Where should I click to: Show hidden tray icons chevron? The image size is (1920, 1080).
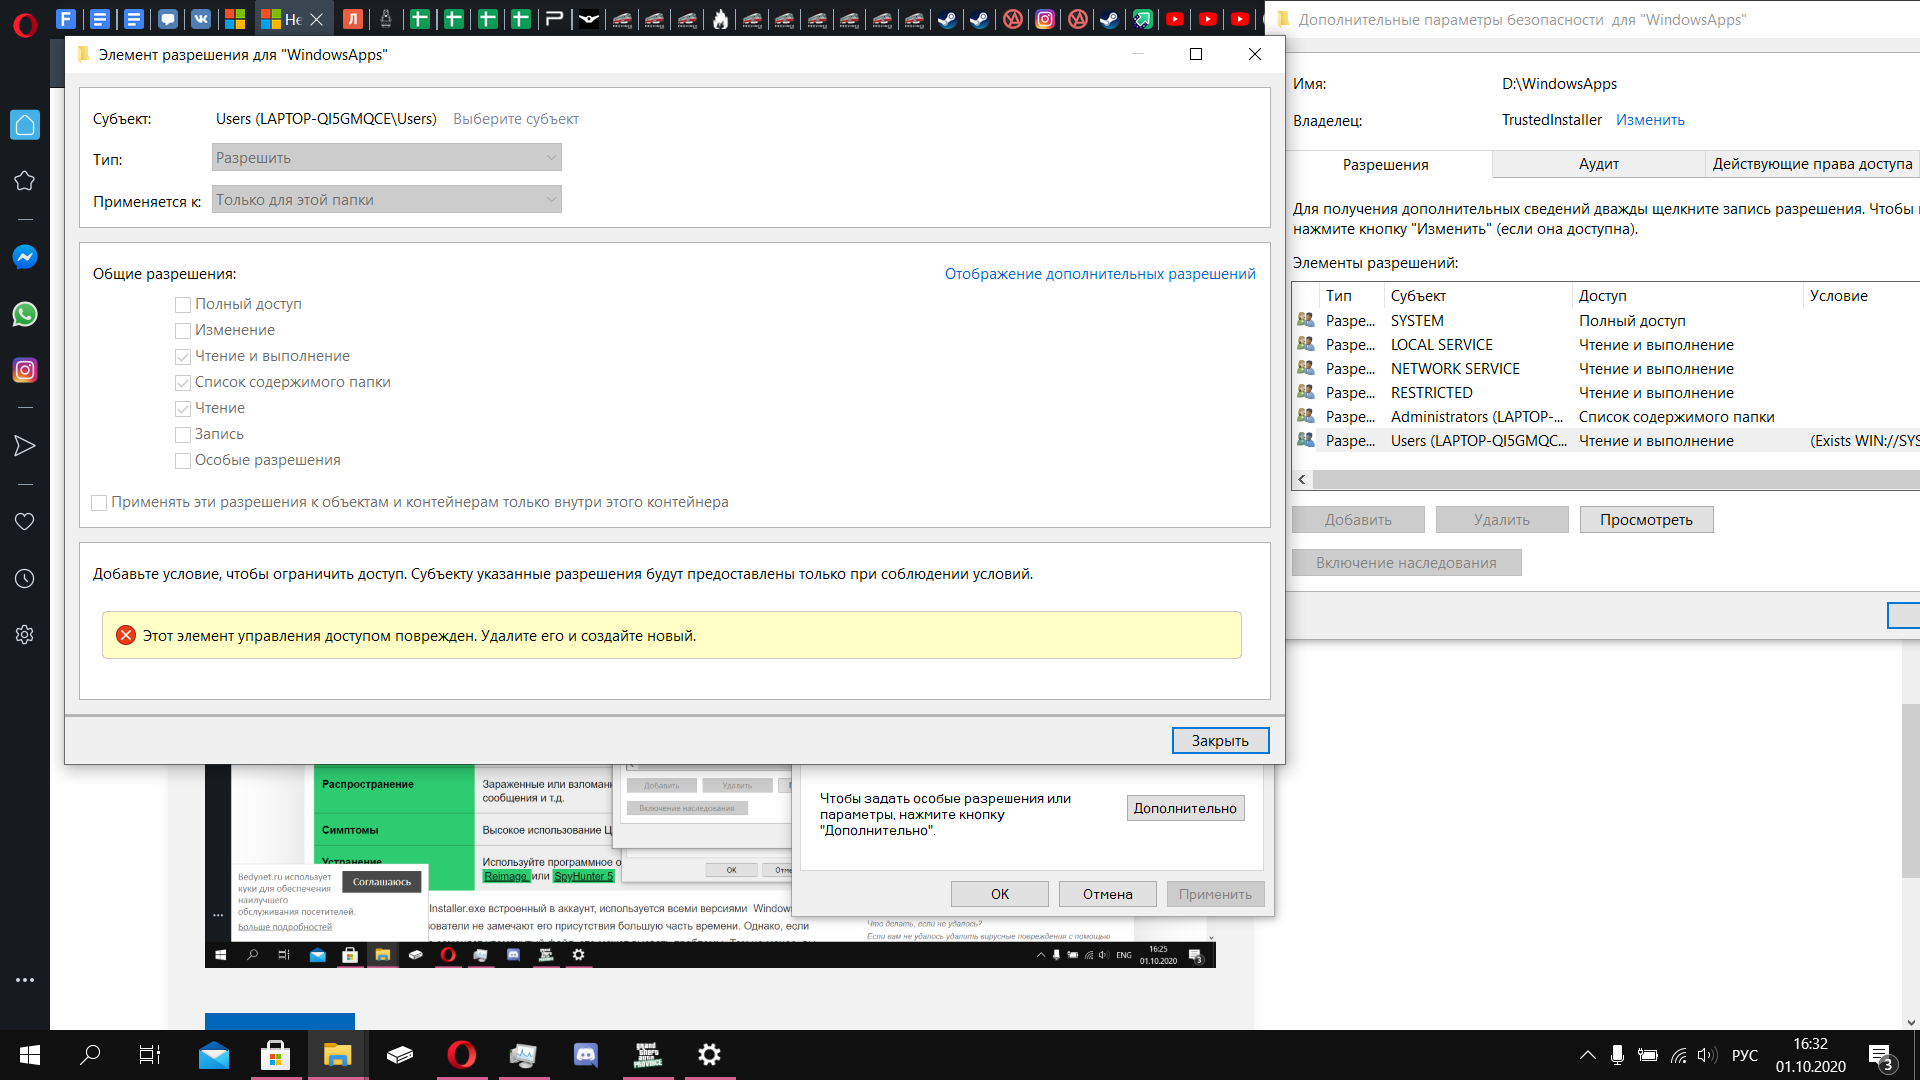click(1587, 1055)
